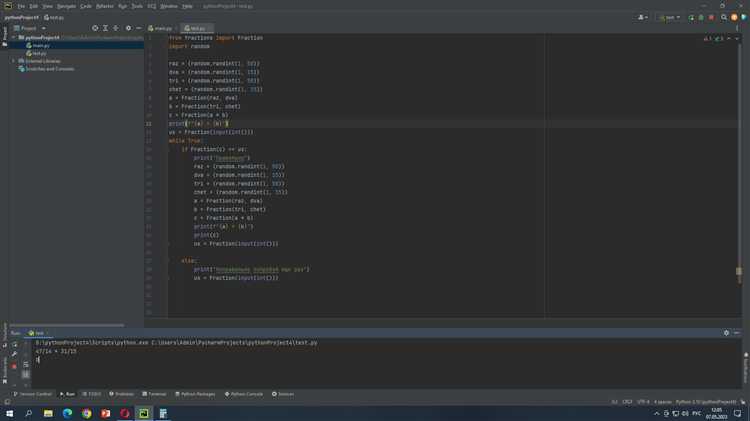
Task: Click editor vertical scrollbar marker
Action: tap(739, 271)
